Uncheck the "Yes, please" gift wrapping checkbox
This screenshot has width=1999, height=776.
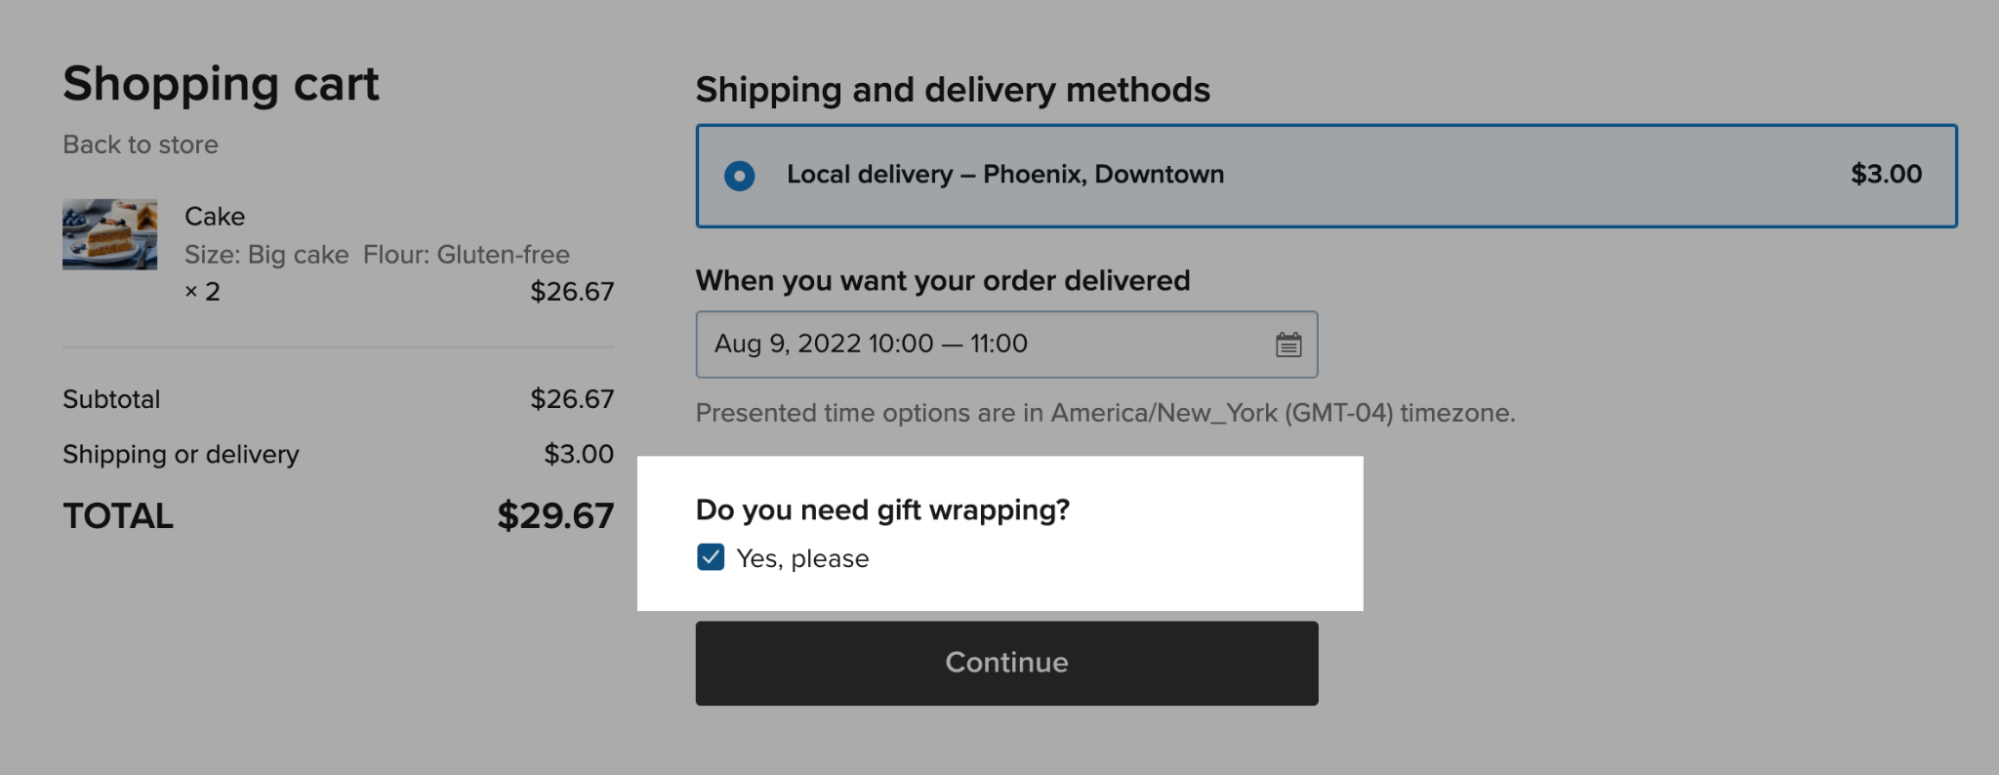click(710, 558)
